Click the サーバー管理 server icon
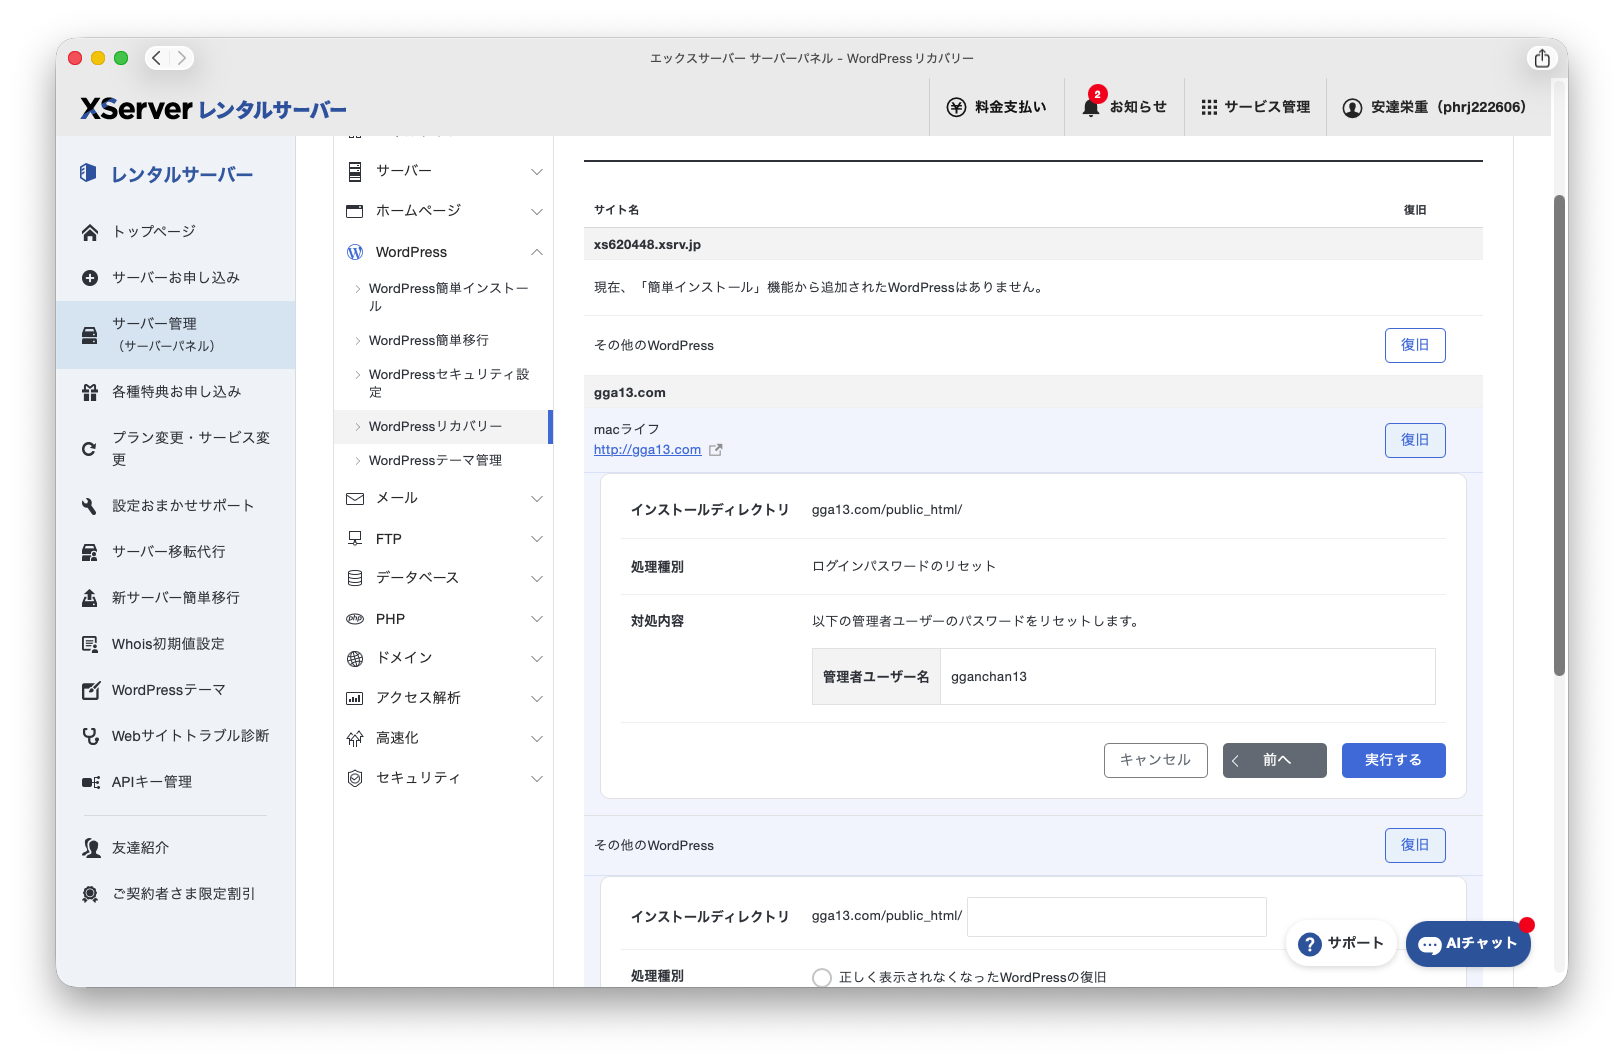1624x1061 pixels. pos(90,334)
